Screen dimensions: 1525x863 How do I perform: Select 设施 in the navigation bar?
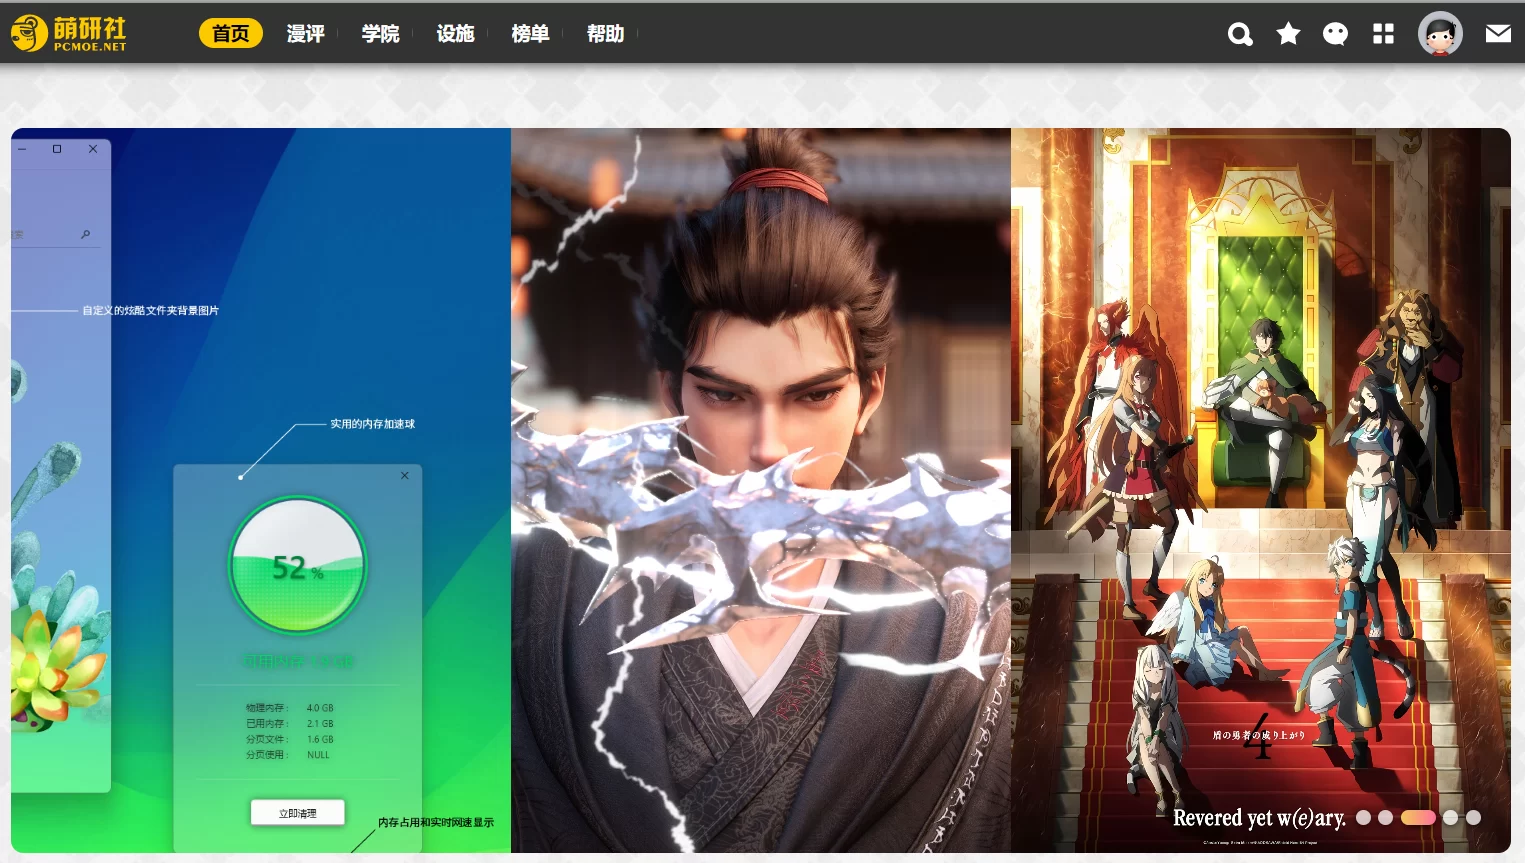click(455, 34)
